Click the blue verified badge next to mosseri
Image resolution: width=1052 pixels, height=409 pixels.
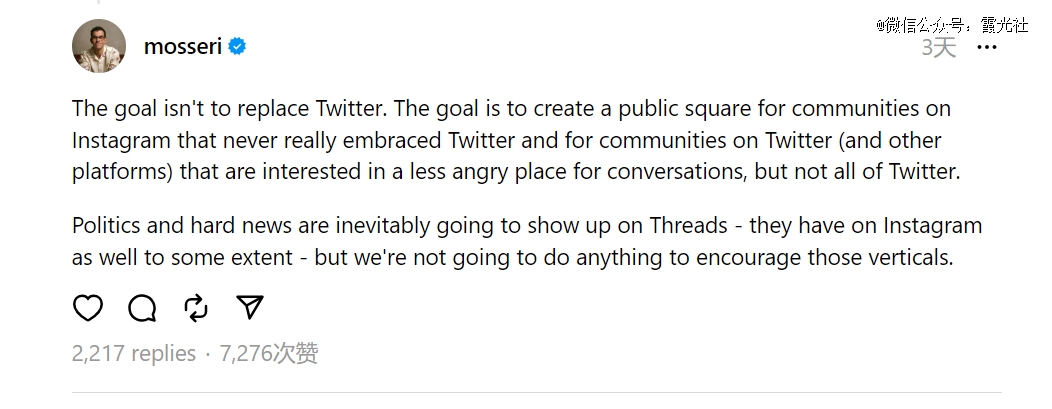pos(237,46)
